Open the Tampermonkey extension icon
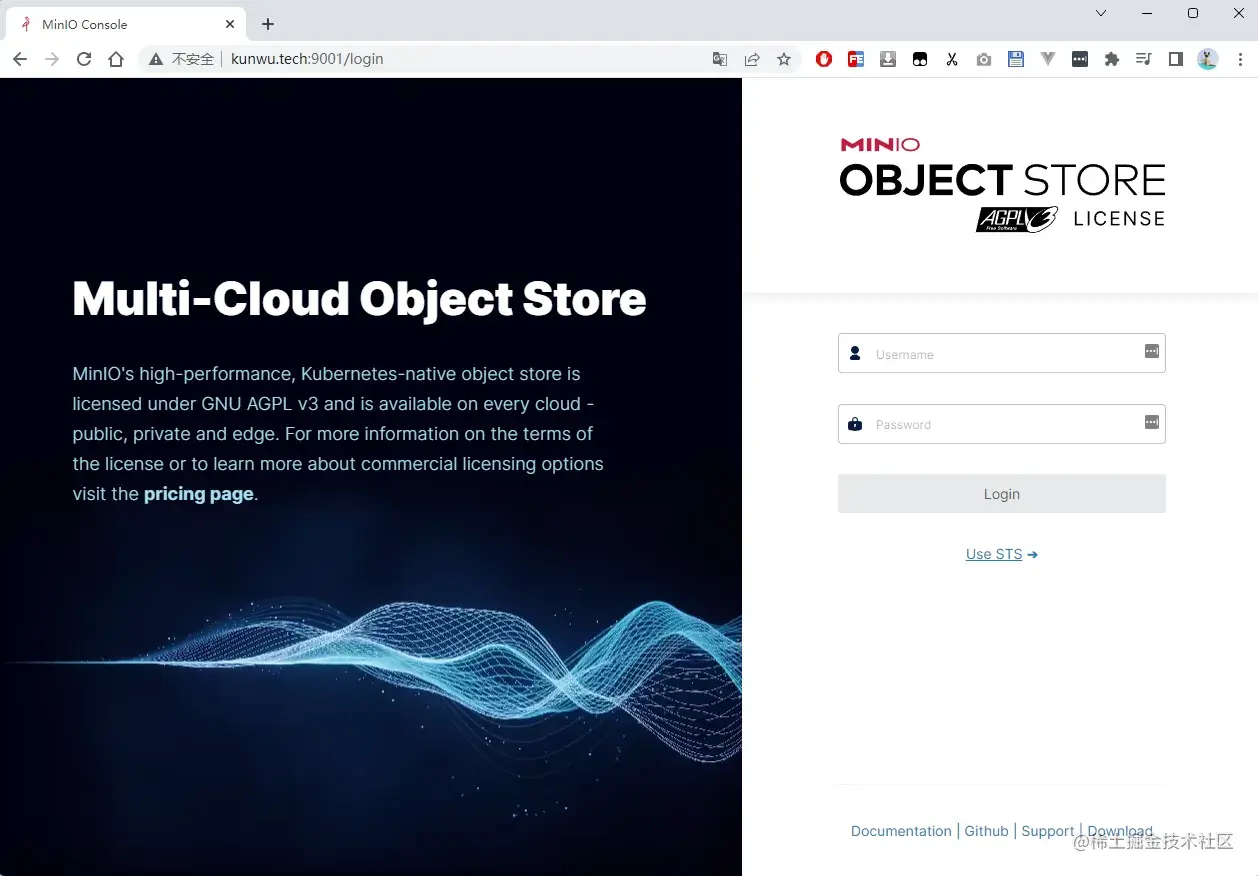Viewport: 1258px width, 876px height. click(x=920, y=59)
